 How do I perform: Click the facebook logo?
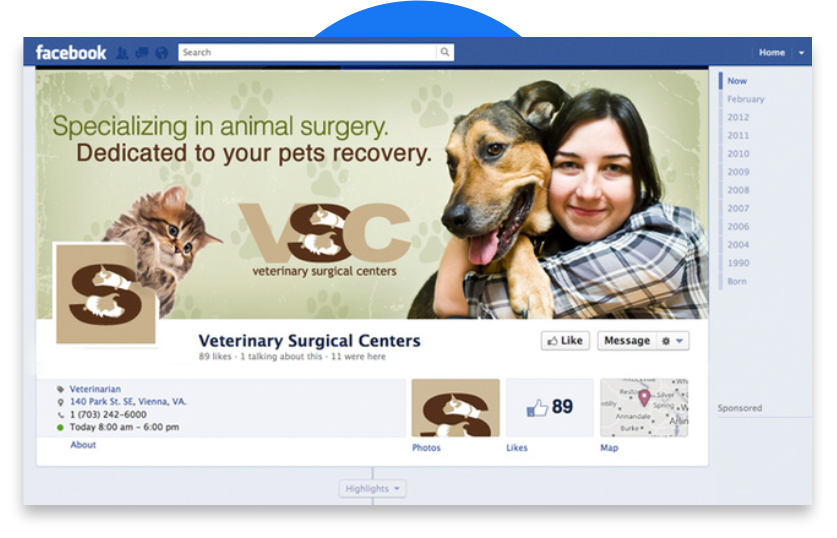[70, 53]
